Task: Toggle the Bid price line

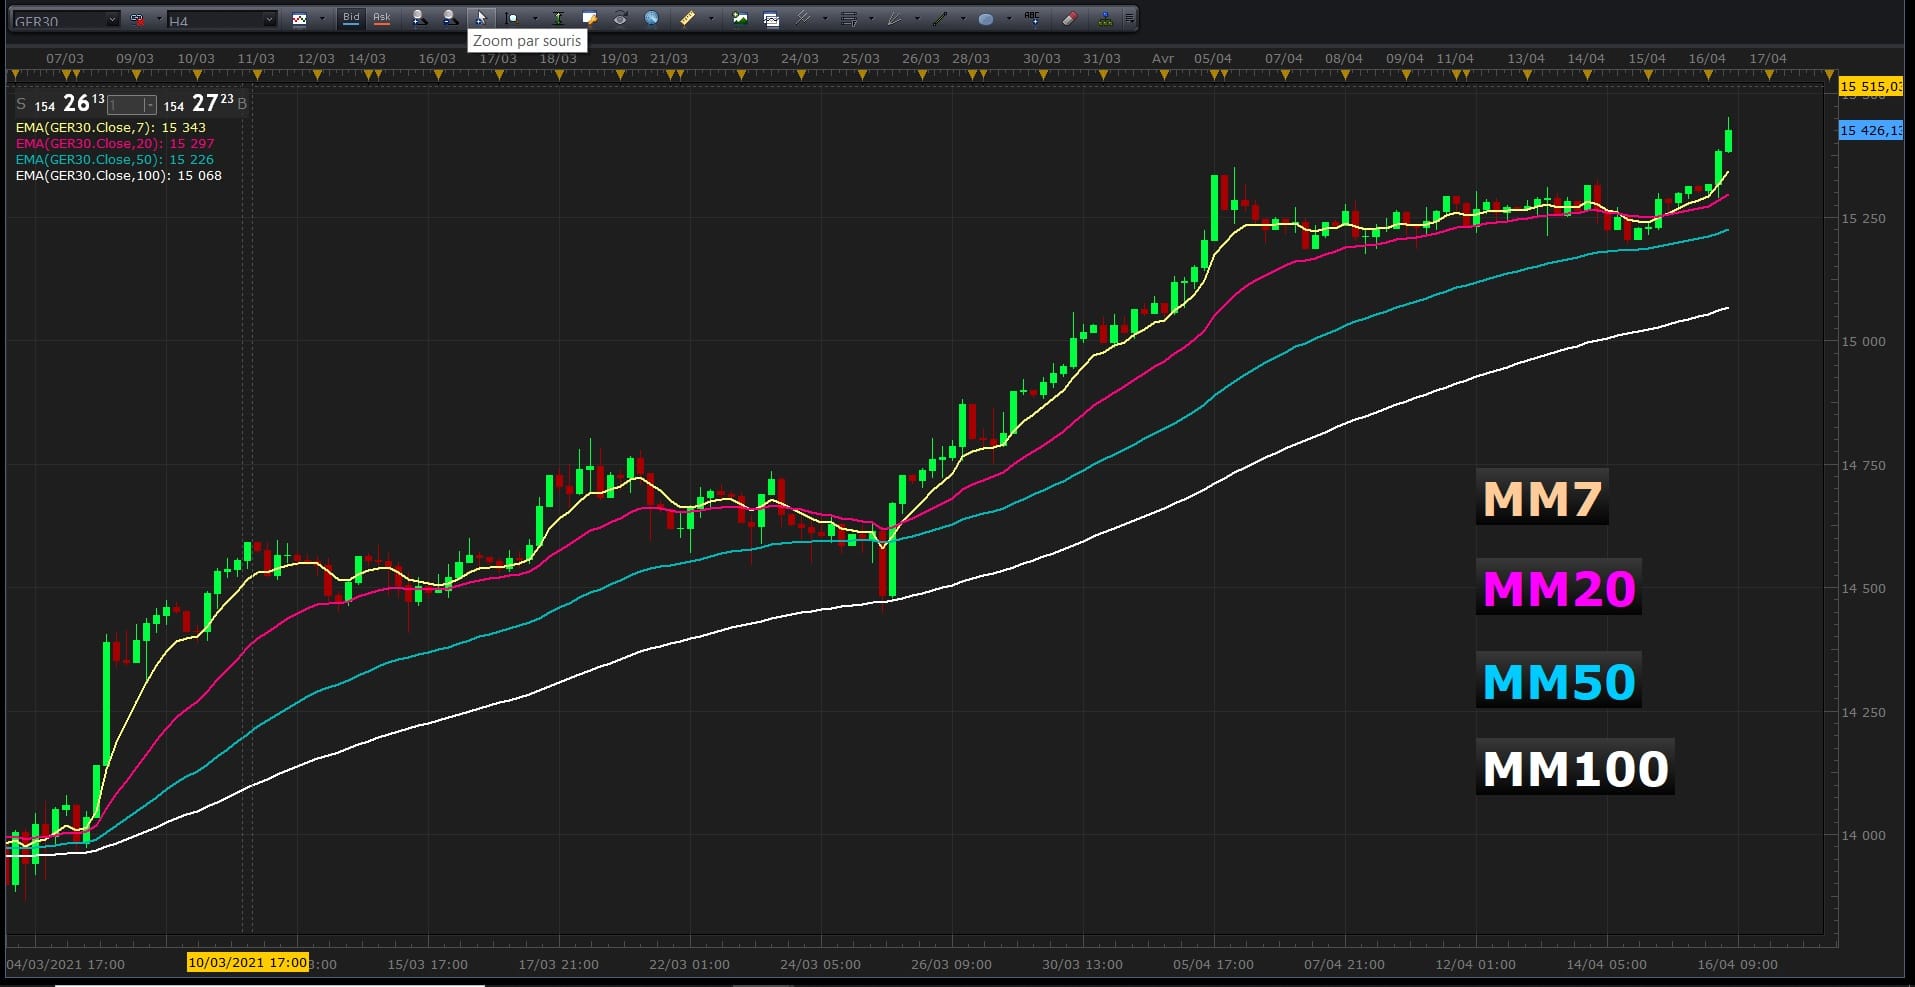Action: [x=351, y=19]
